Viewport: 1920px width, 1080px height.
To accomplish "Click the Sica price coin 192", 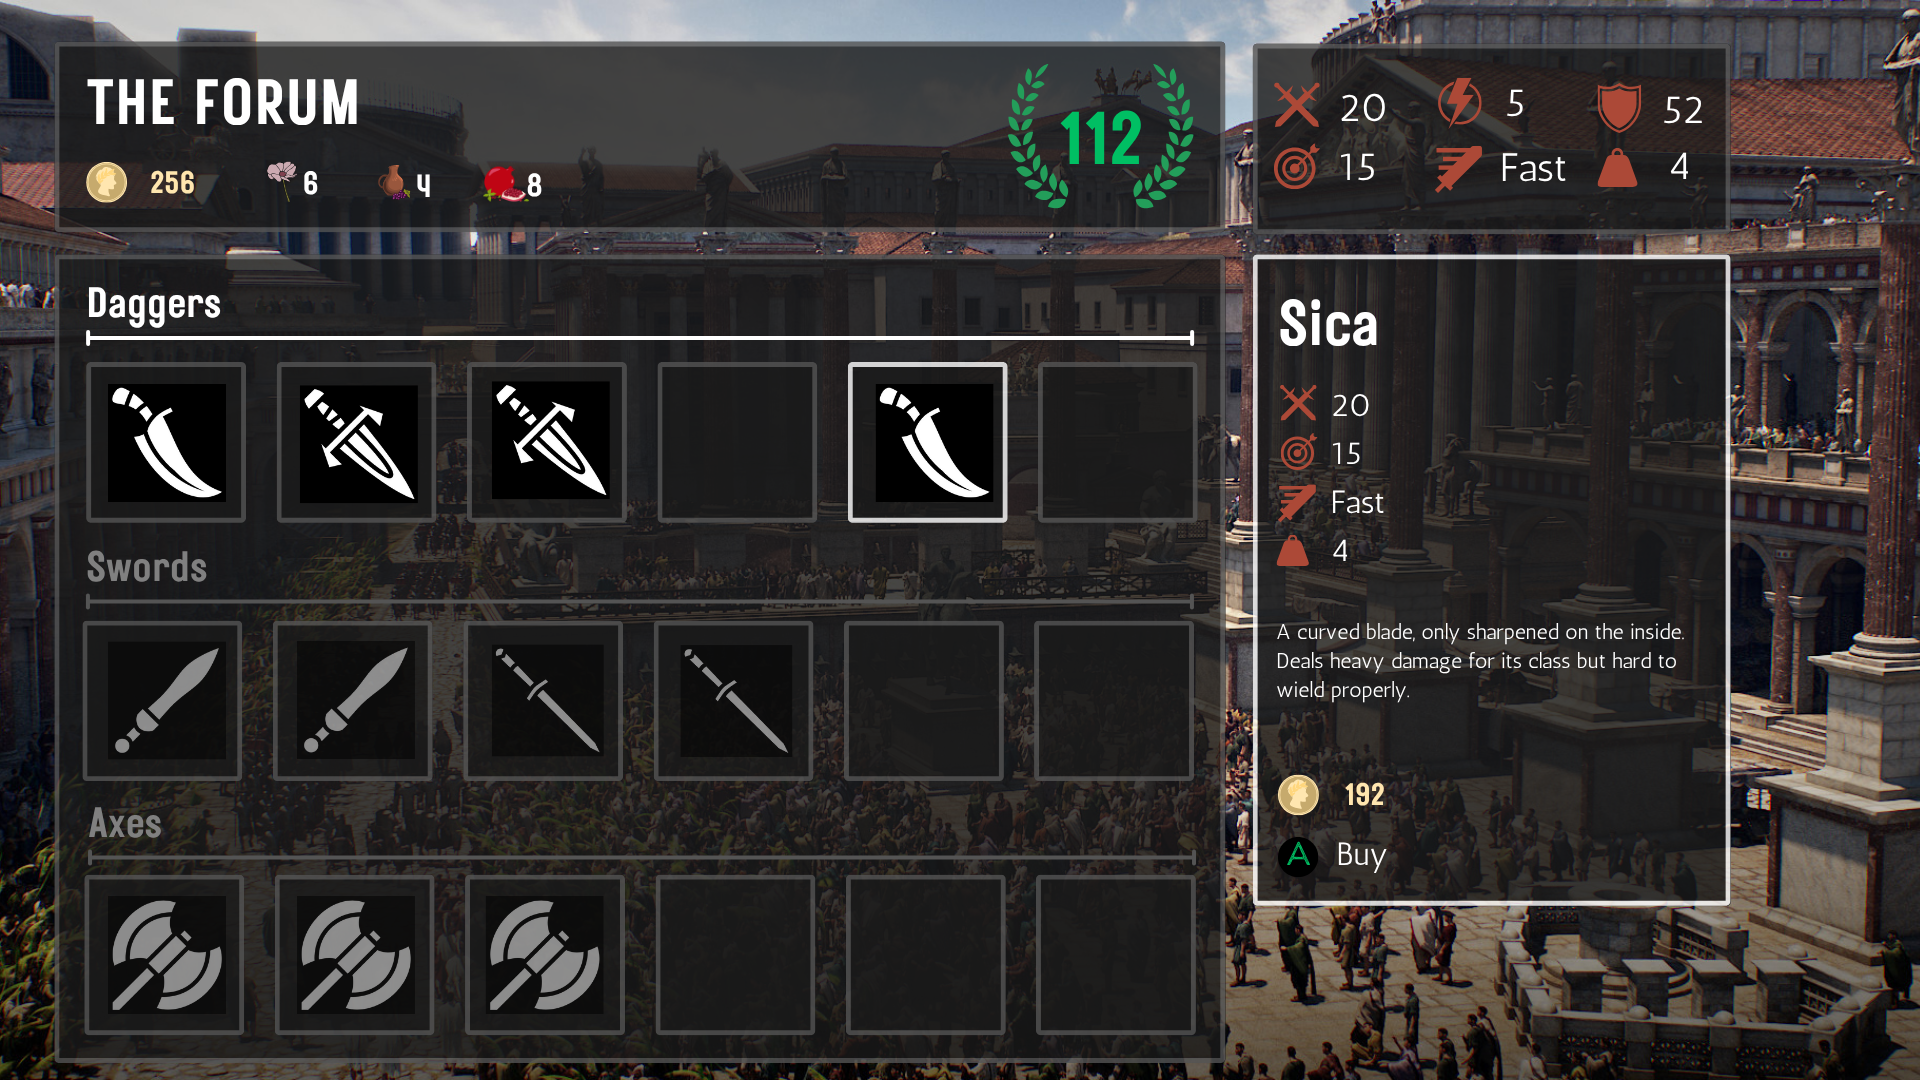I will [x=1332, y=795].
